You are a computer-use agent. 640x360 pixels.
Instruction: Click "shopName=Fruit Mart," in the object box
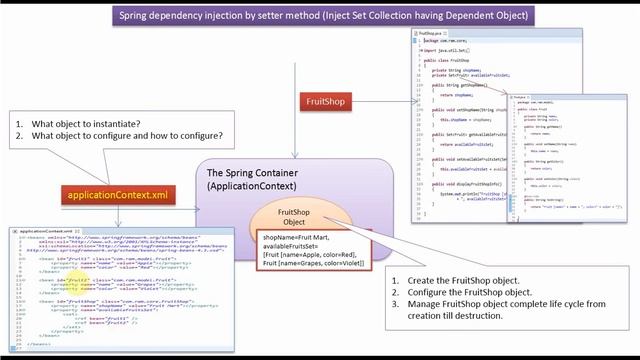[296, 237]
